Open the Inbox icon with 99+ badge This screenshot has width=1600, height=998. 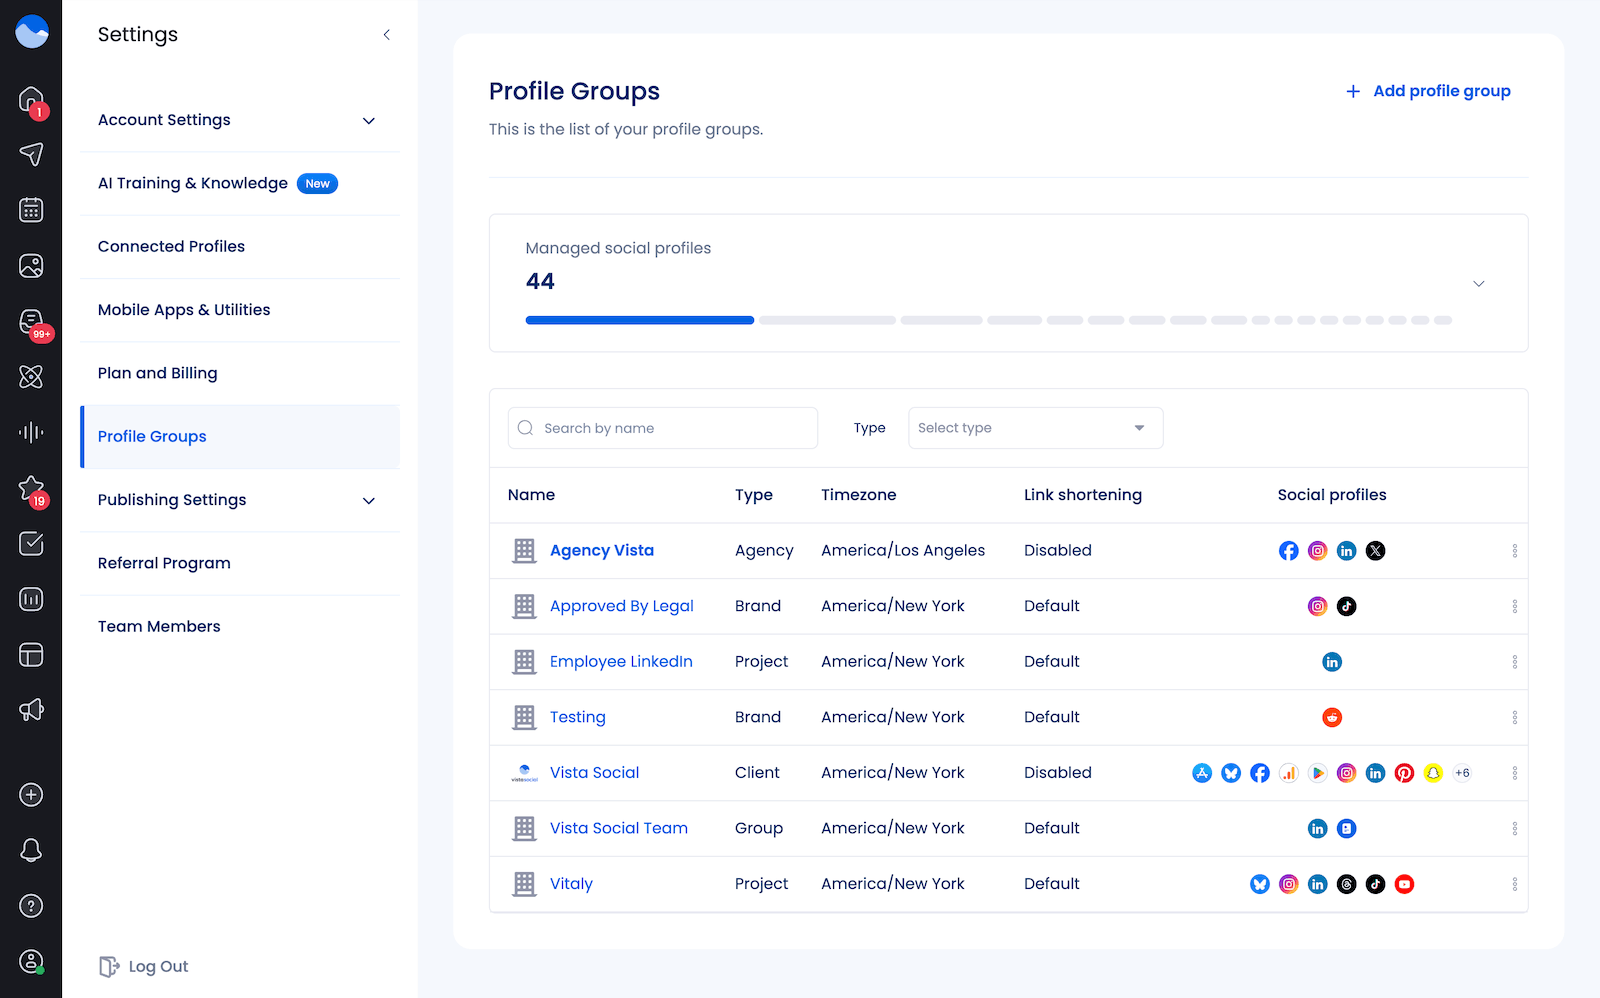pos(31,322)
